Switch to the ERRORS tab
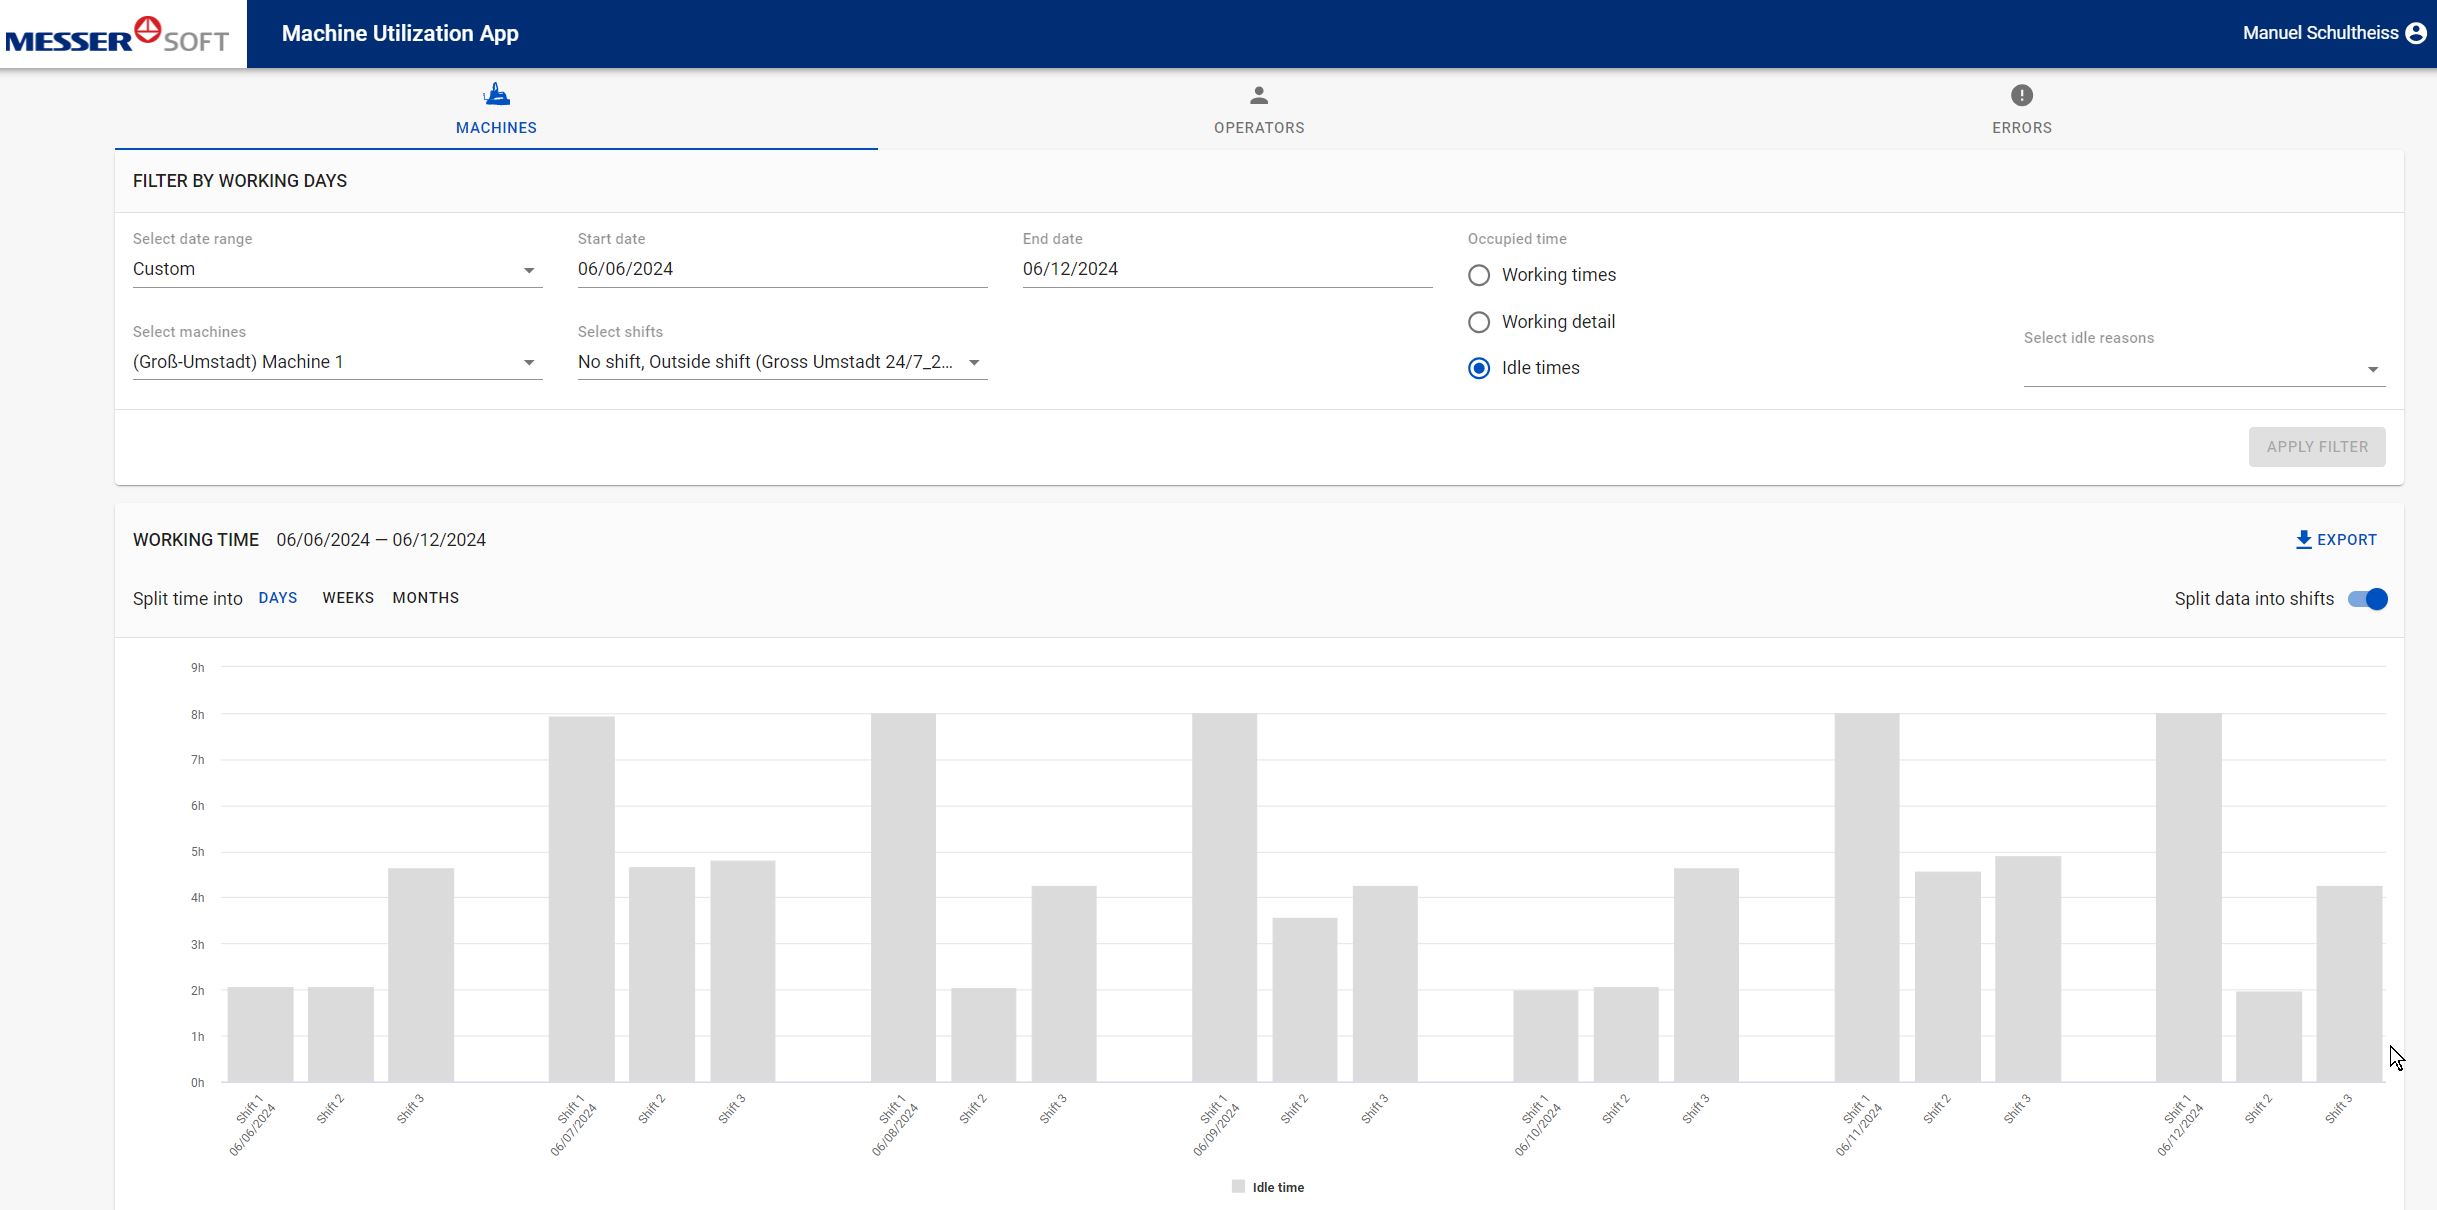 coord(2022,127)
